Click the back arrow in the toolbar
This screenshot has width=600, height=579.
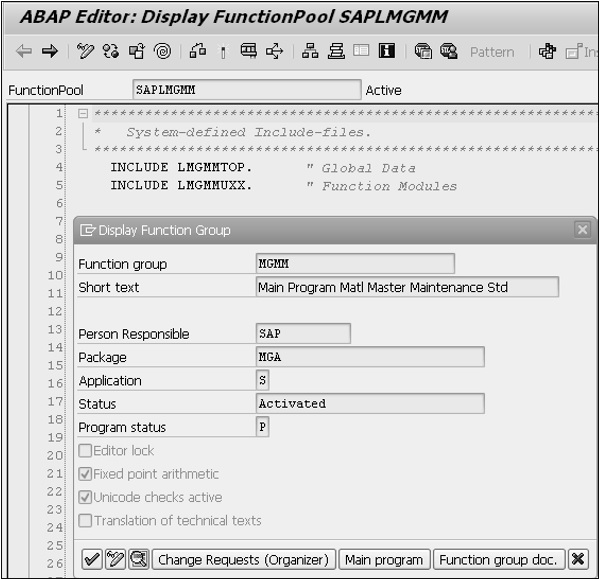pos(24,52)
